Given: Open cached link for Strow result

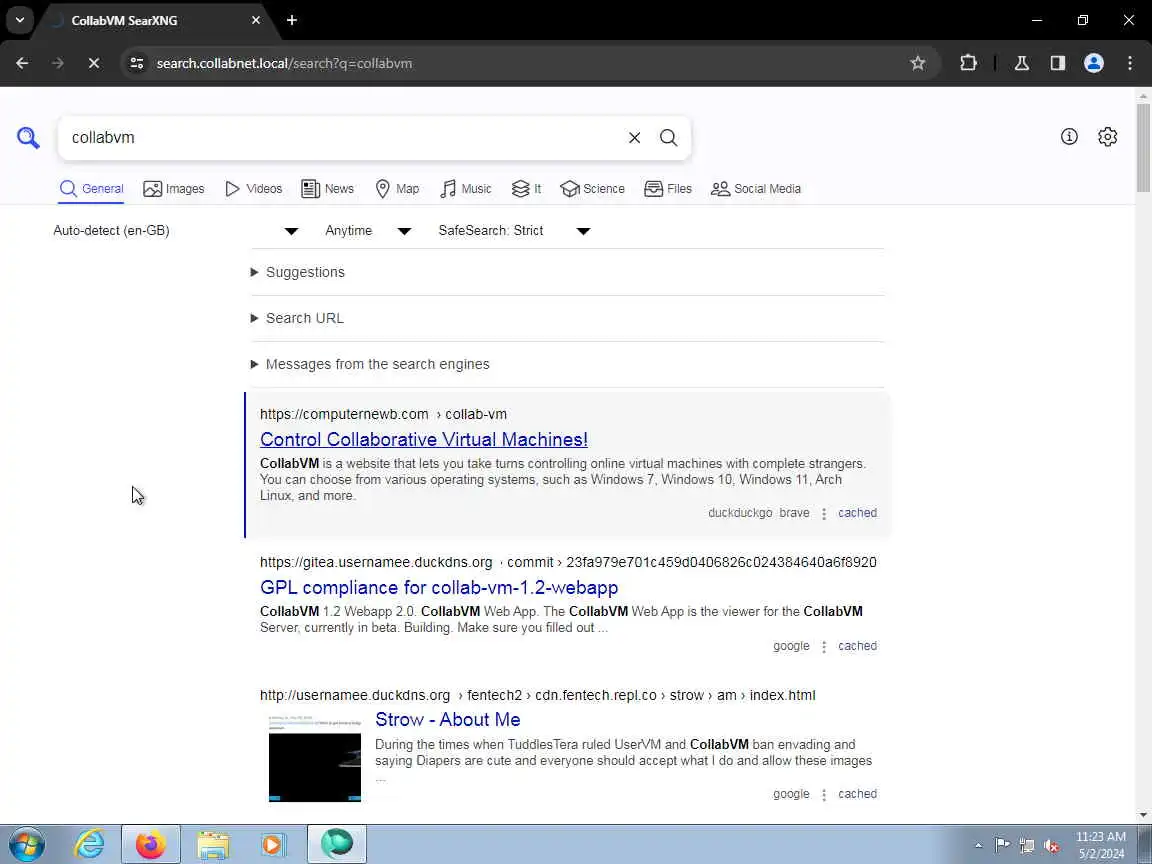Looking at the screenshot, I should click(857, 793).
